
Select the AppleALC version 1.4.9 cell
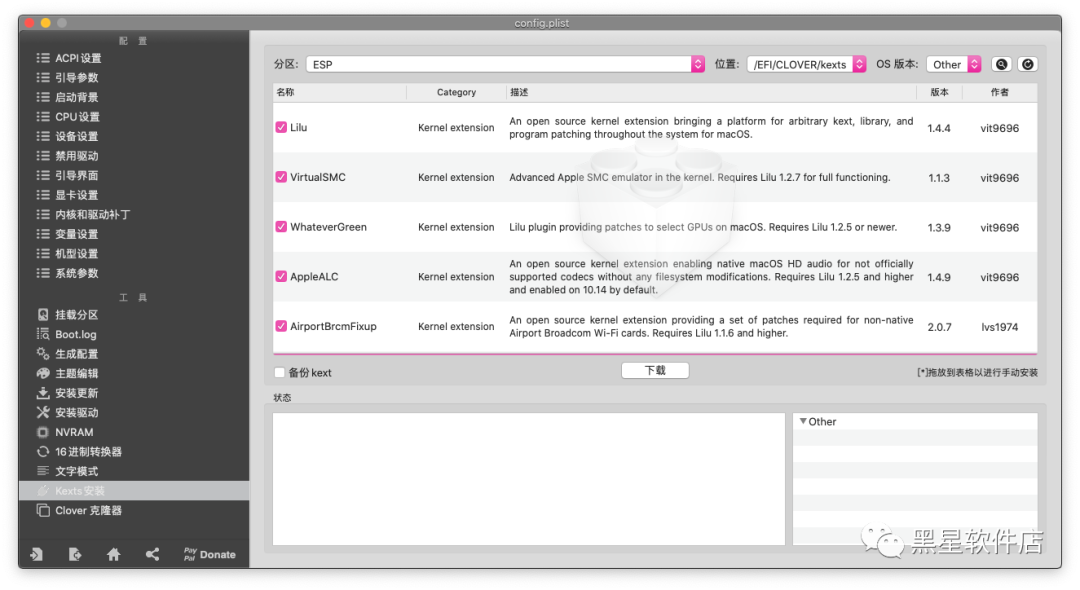(939, 277)
